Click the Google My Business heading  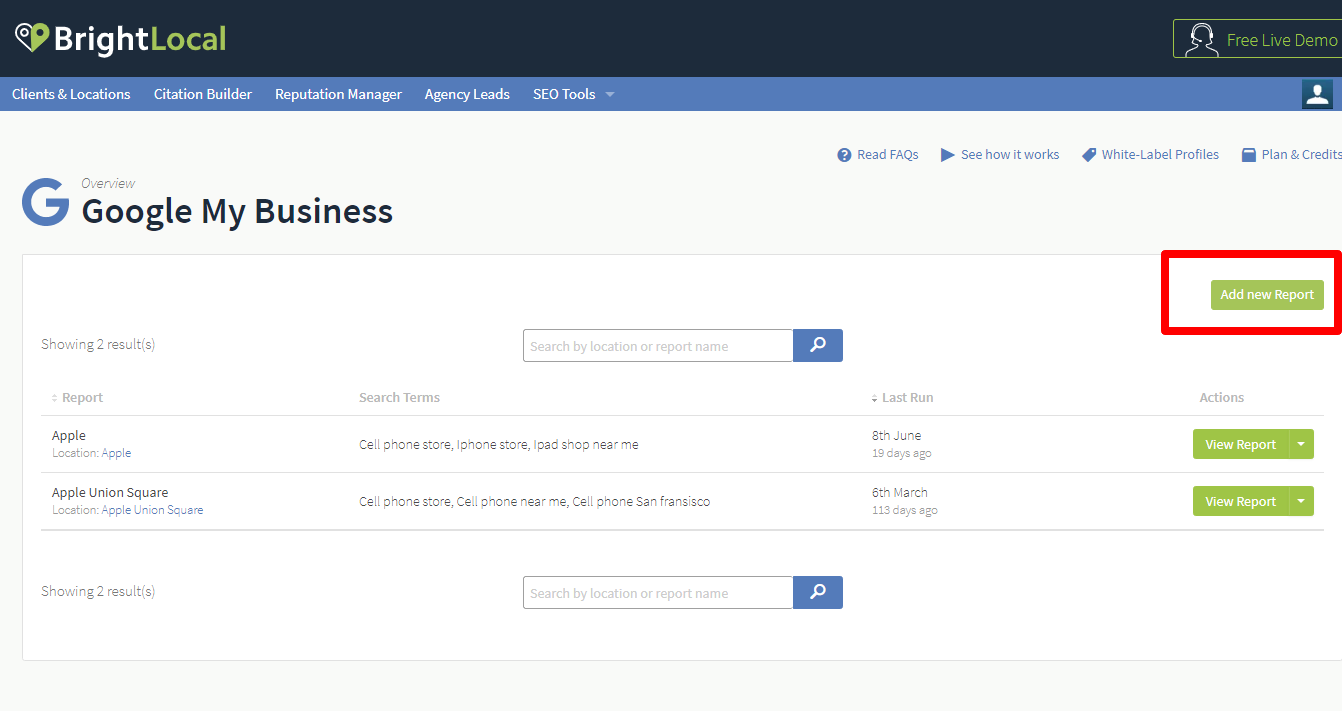[237, 211]
